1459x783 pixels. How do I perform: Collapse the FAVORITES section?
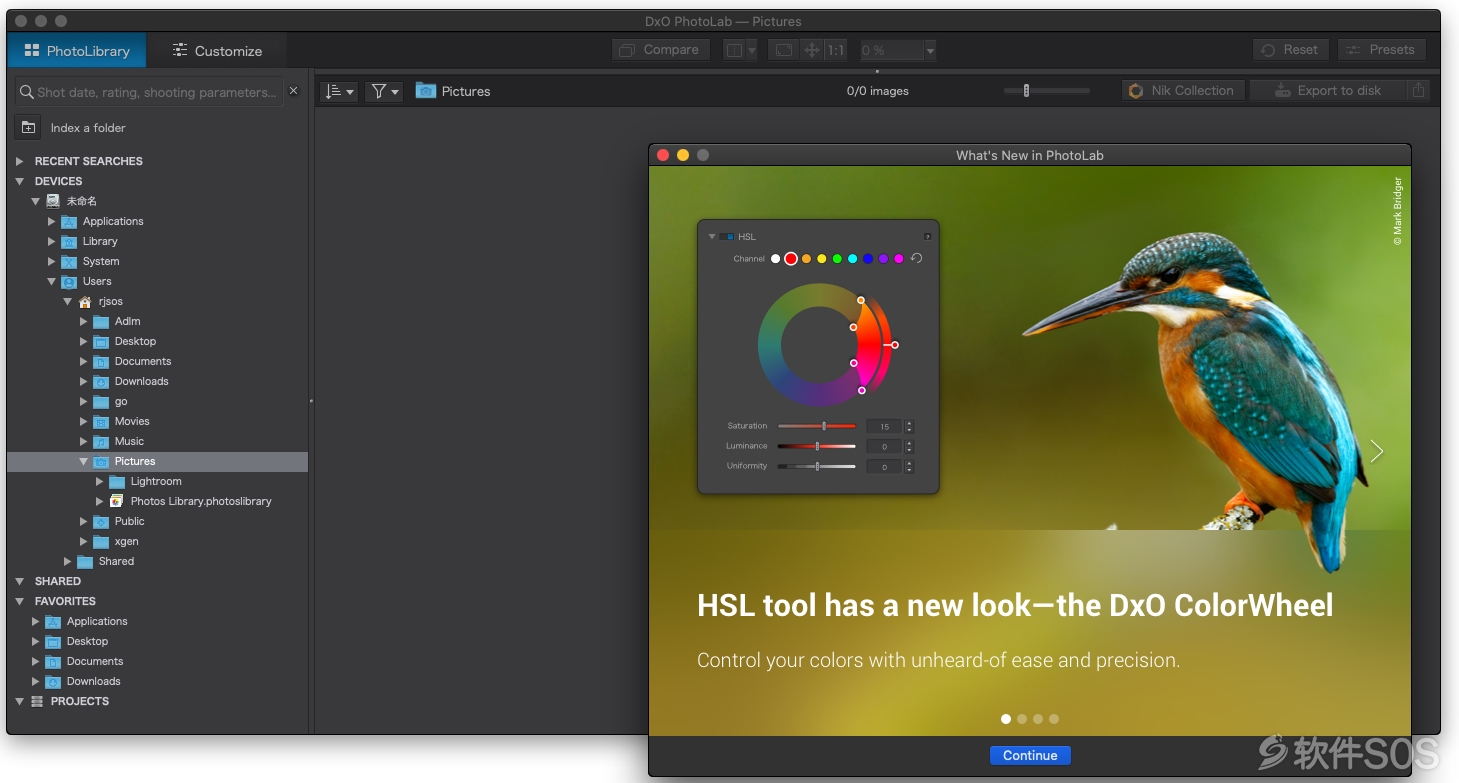pyautogui.click(x=20, y=601)
